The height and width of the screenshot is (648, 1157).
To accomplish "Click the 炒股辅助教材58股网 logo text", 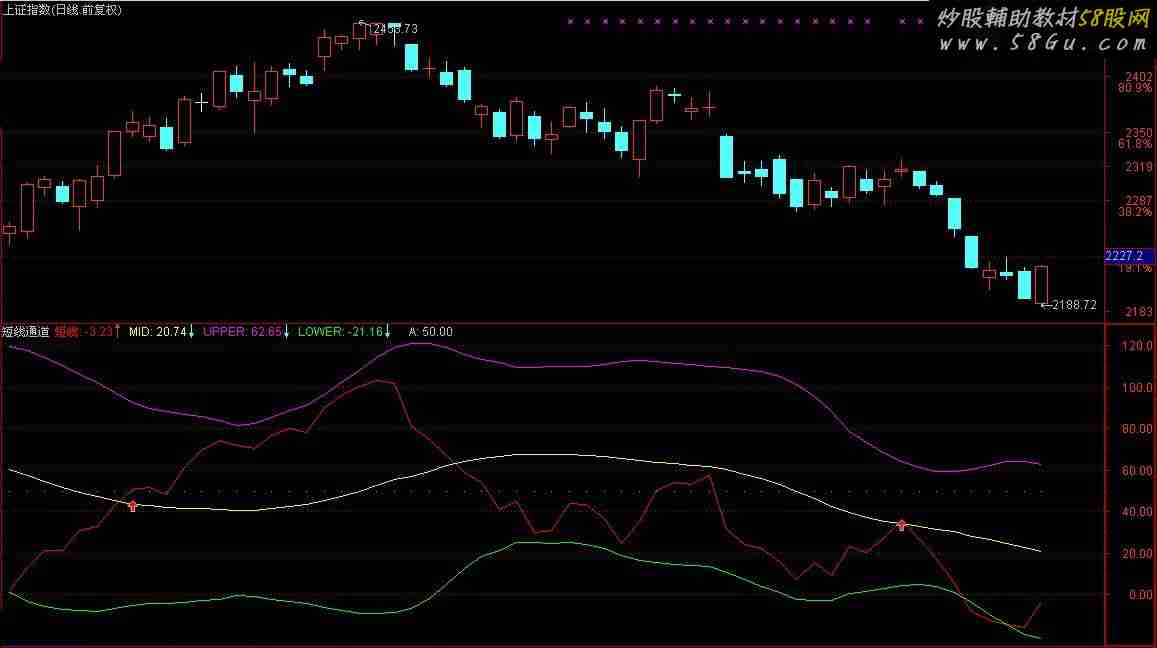I will coord(1042,18).
